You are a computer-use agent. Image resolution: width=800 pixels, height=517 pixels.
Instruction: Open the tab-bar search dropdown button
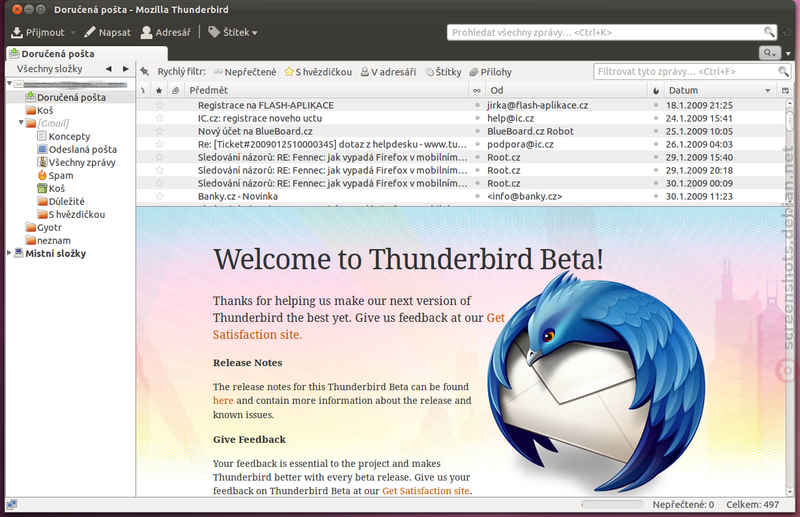point(770,53)
